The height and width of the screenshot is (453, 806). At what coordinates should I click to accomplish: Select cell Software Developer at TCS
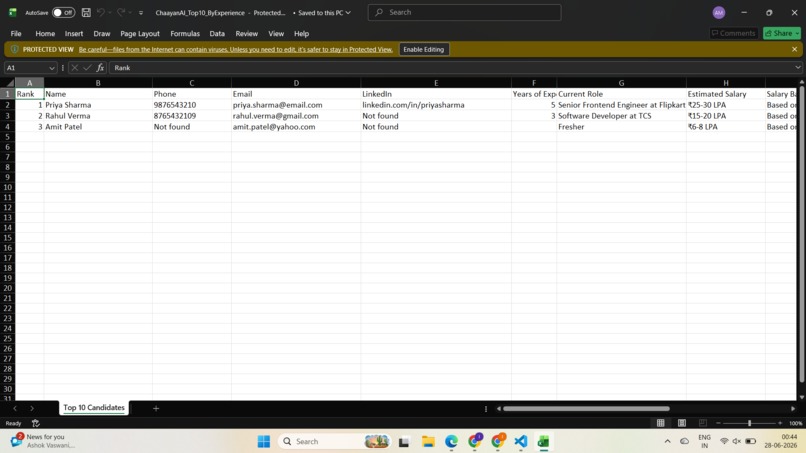[x=621, y=116]
